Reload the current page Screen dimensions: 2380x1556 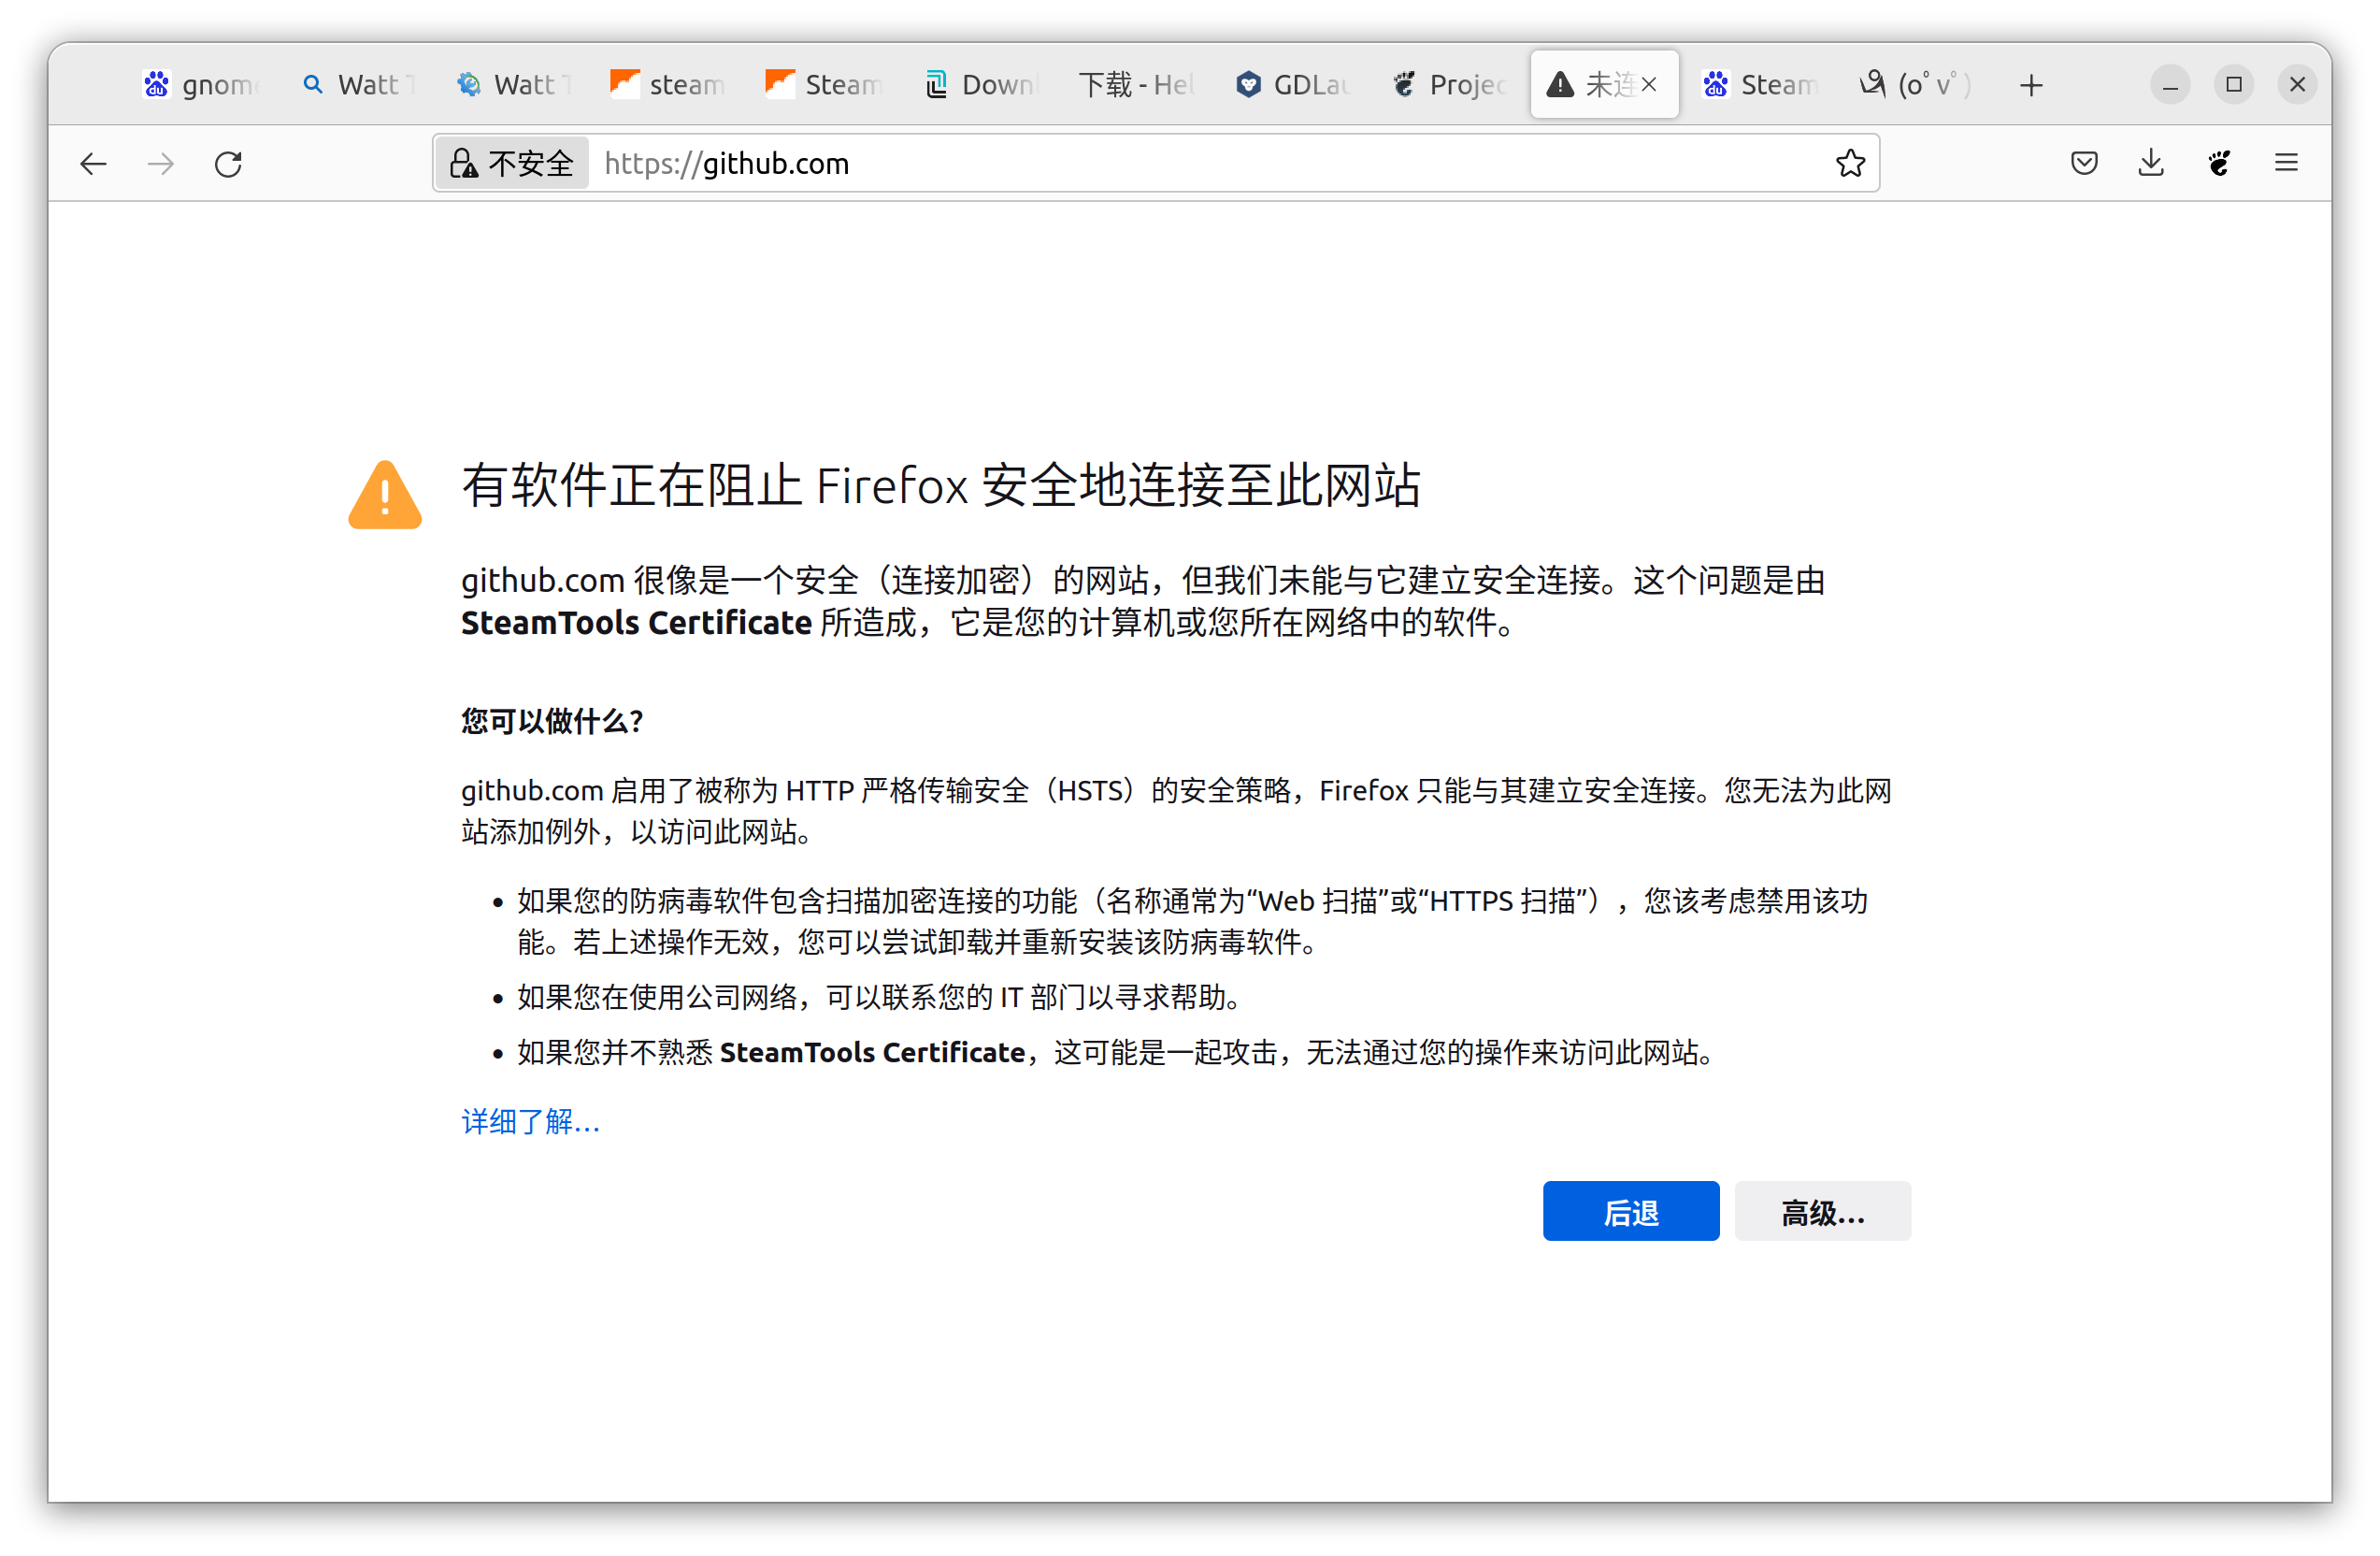[x=228, y=163]
